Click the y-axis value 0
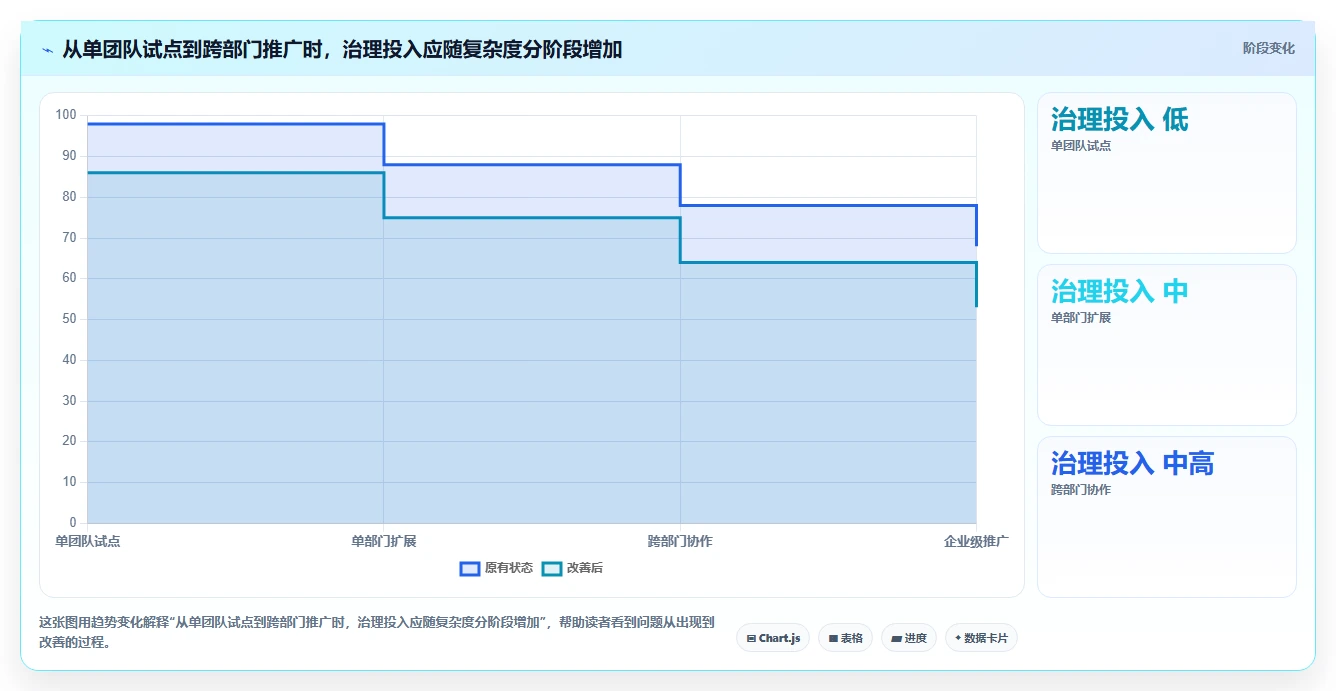Image resolution: width=1336 pixels, height=691 pixels. click(x=72, y=523)
